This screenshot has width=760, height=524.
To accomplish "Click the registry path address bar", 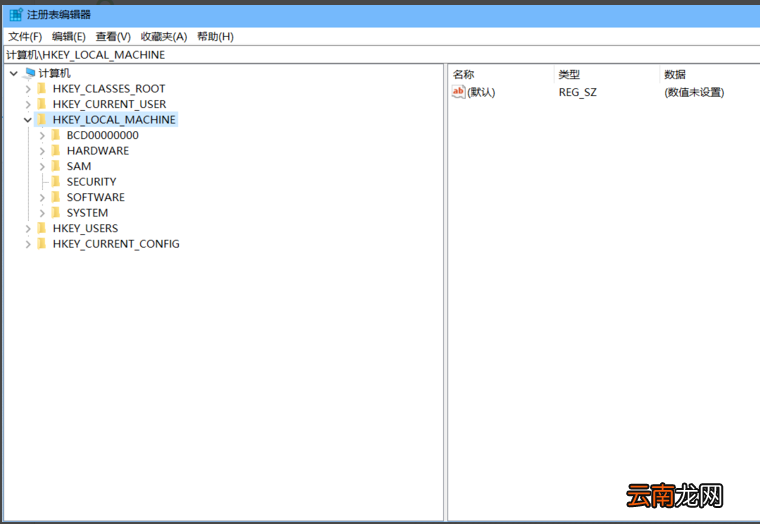I will [x=382, y=55].
